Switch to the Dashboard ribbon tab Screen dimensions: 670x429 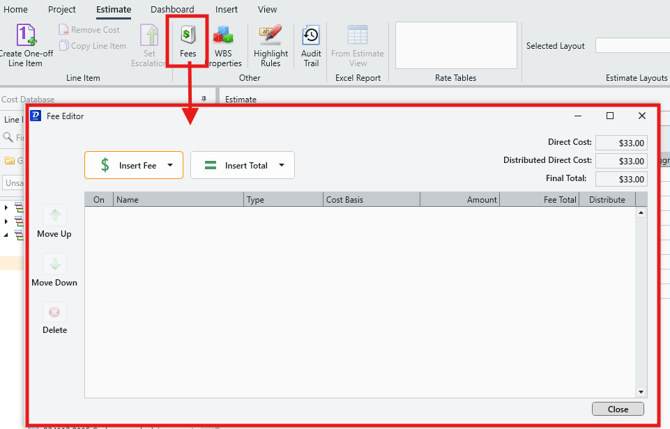[x=172, y=9]
